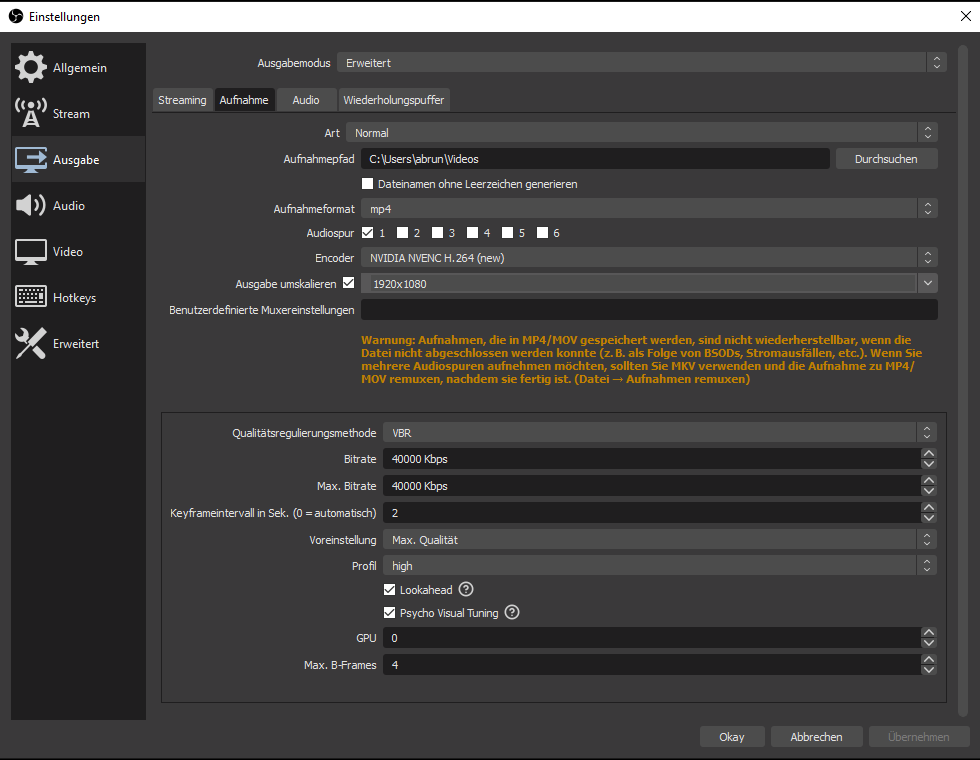Decrease Max. B-Frames with down arrow
Screen dimensions: 980x760
tap(929, 669)
